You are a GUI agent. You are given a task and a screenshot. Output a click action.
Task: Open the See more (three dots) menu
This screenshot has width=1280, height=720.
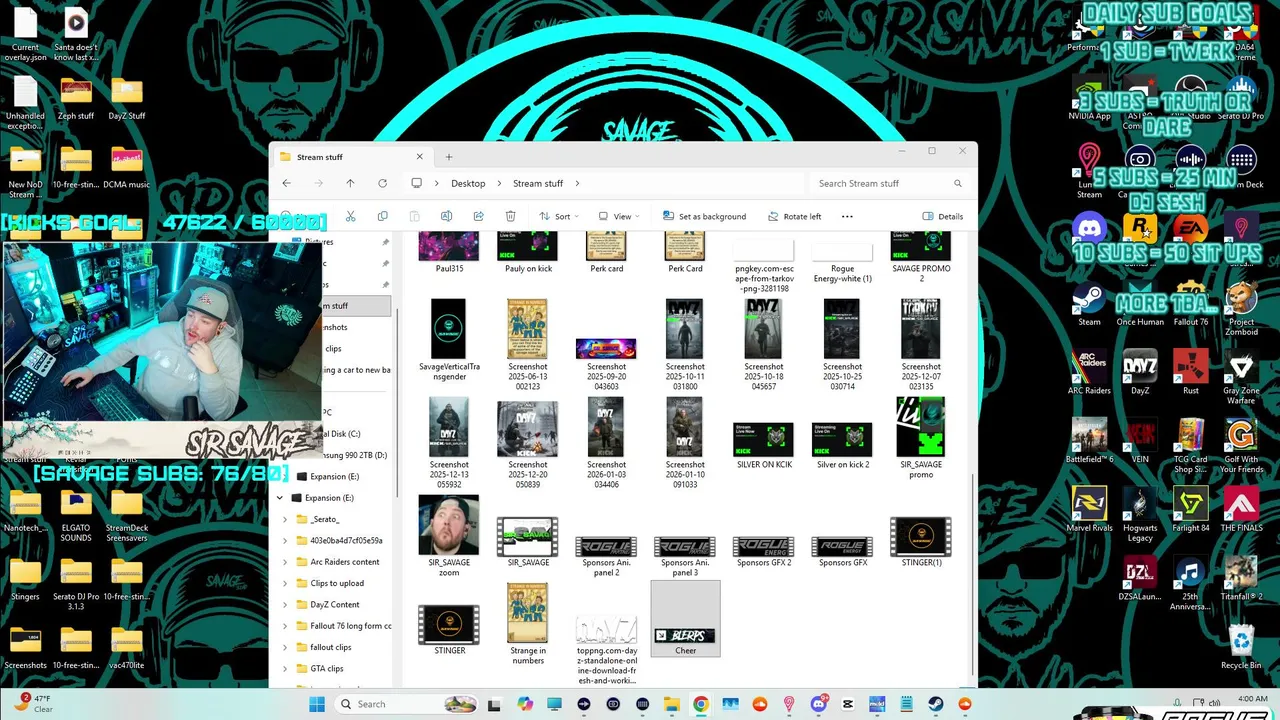coord(847,216)
